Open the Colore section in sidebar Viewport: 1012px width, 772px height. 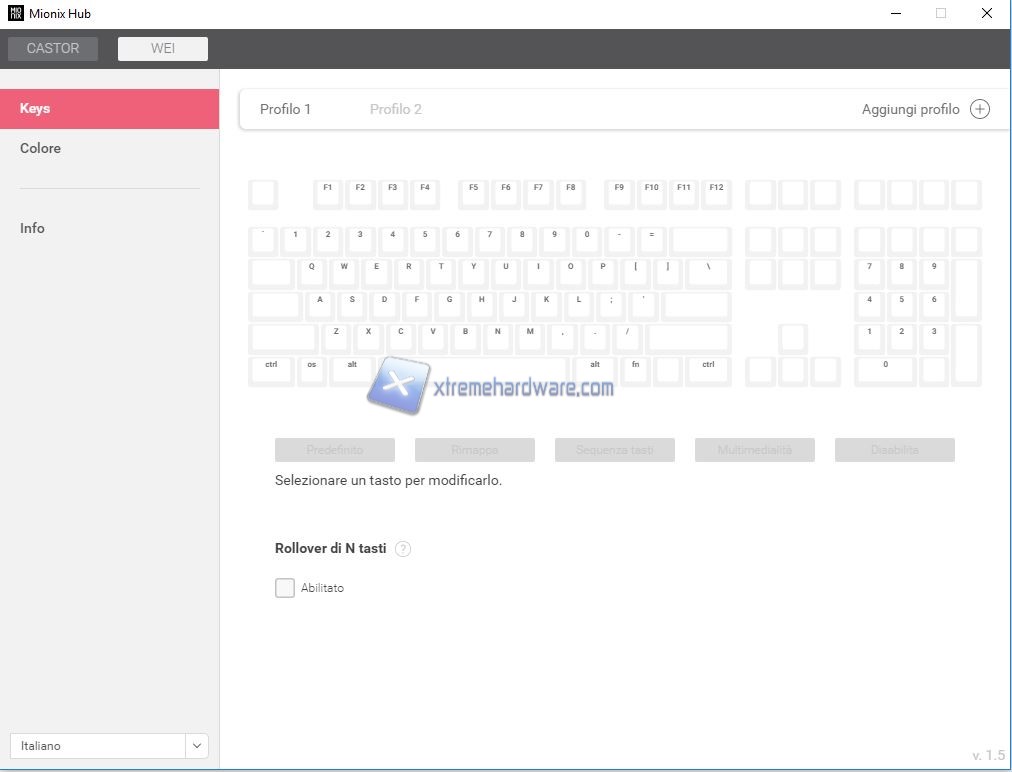point(41,149)
